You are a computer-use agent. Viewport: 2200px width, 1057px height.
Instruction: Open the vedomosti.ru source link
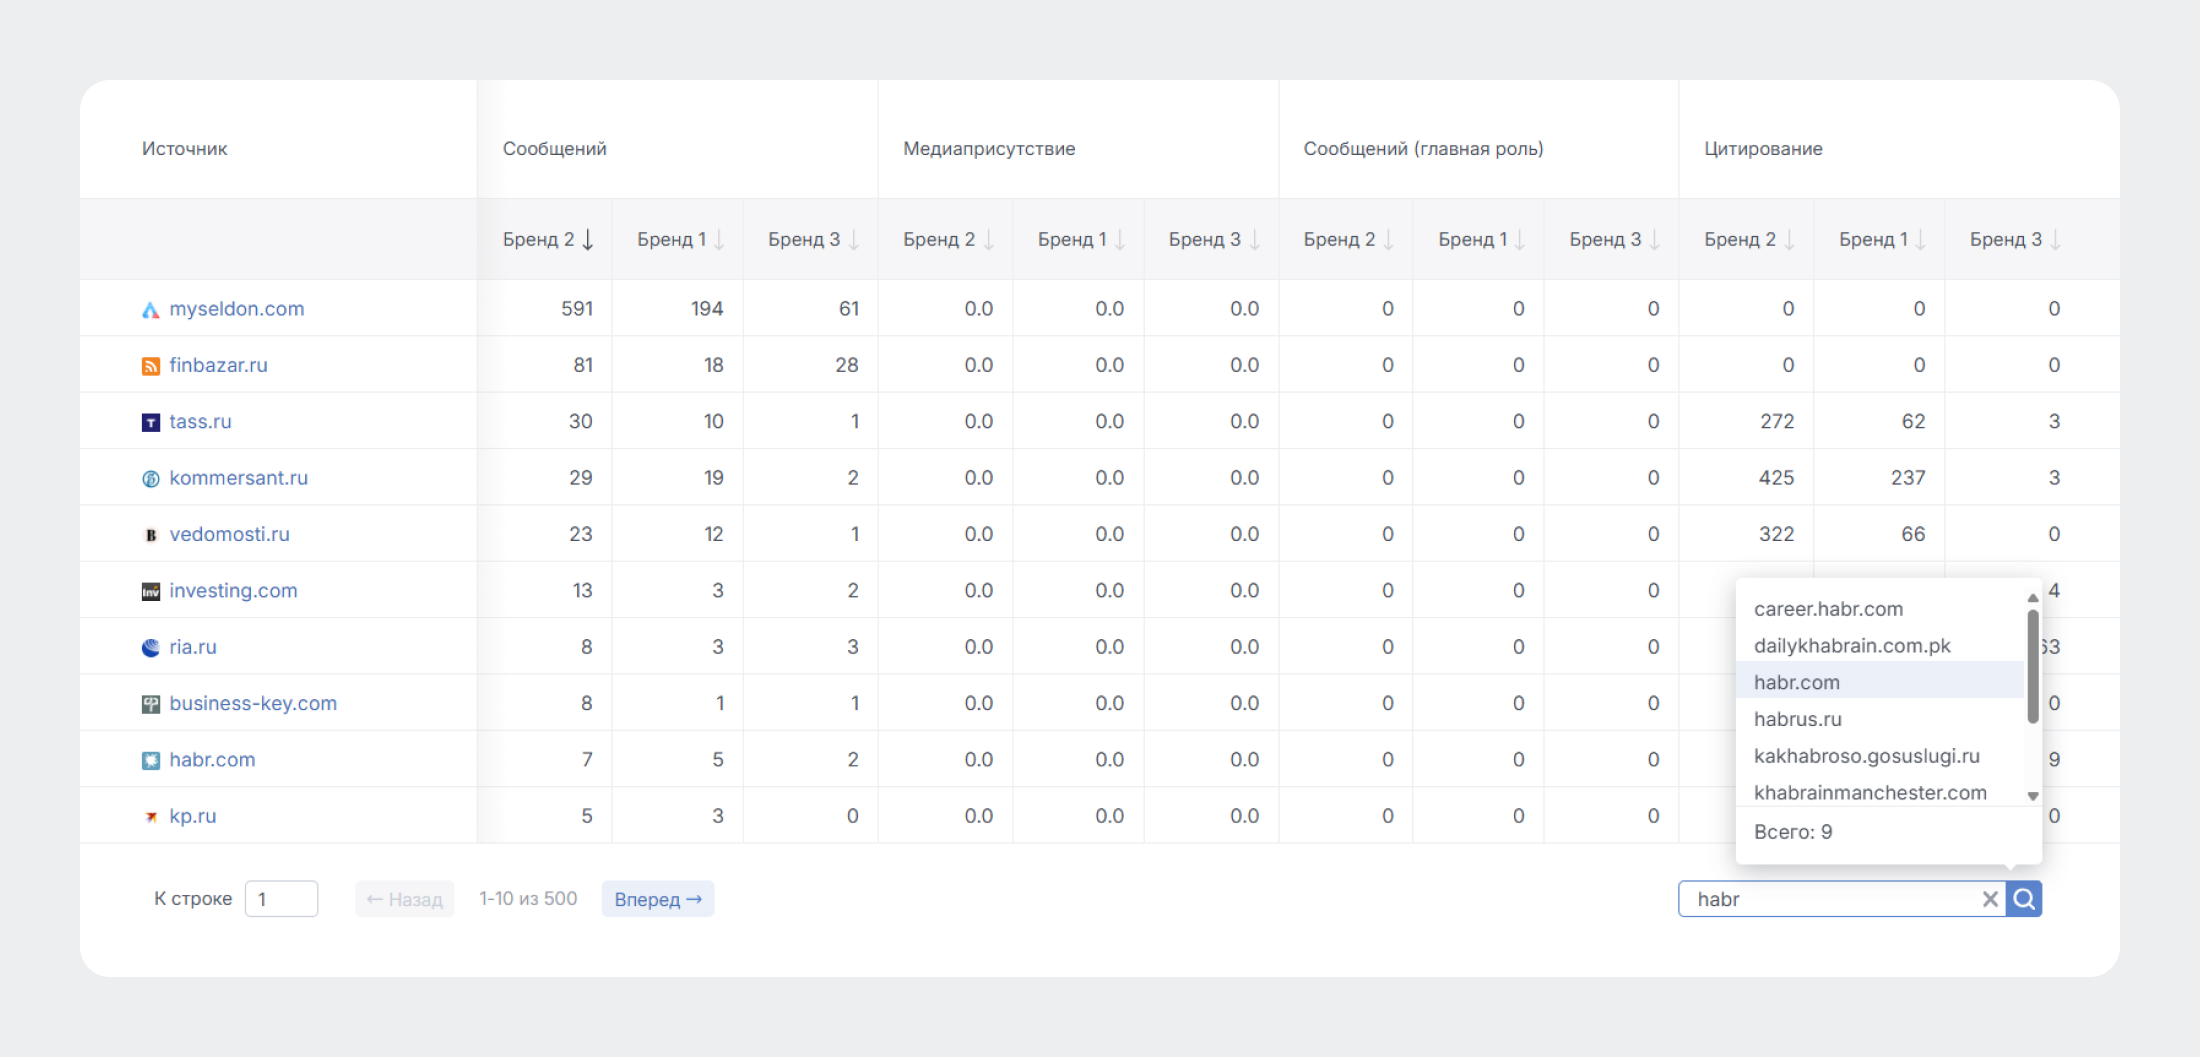pos(229,534)
